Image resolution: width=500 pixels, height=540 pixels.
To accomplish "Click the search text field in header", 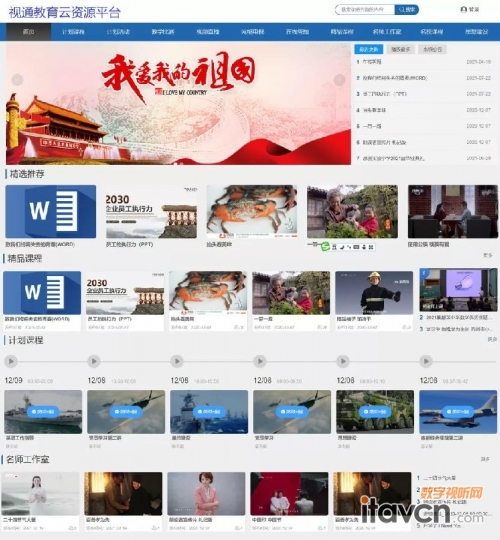I will [x=365, y=10].
